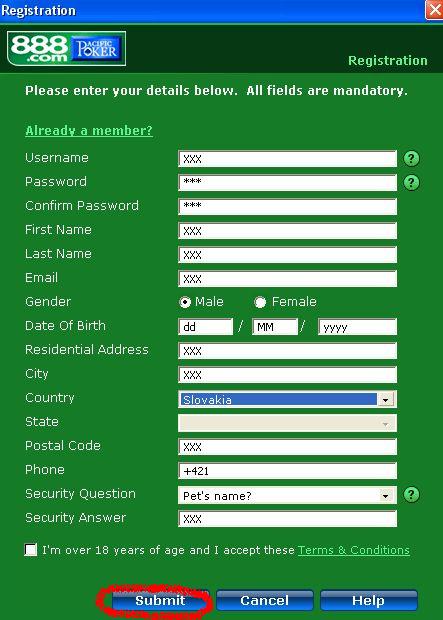Click the 888.com Pacific Poker logo
The width and height of the screenshot is (443, 620).
66,49
